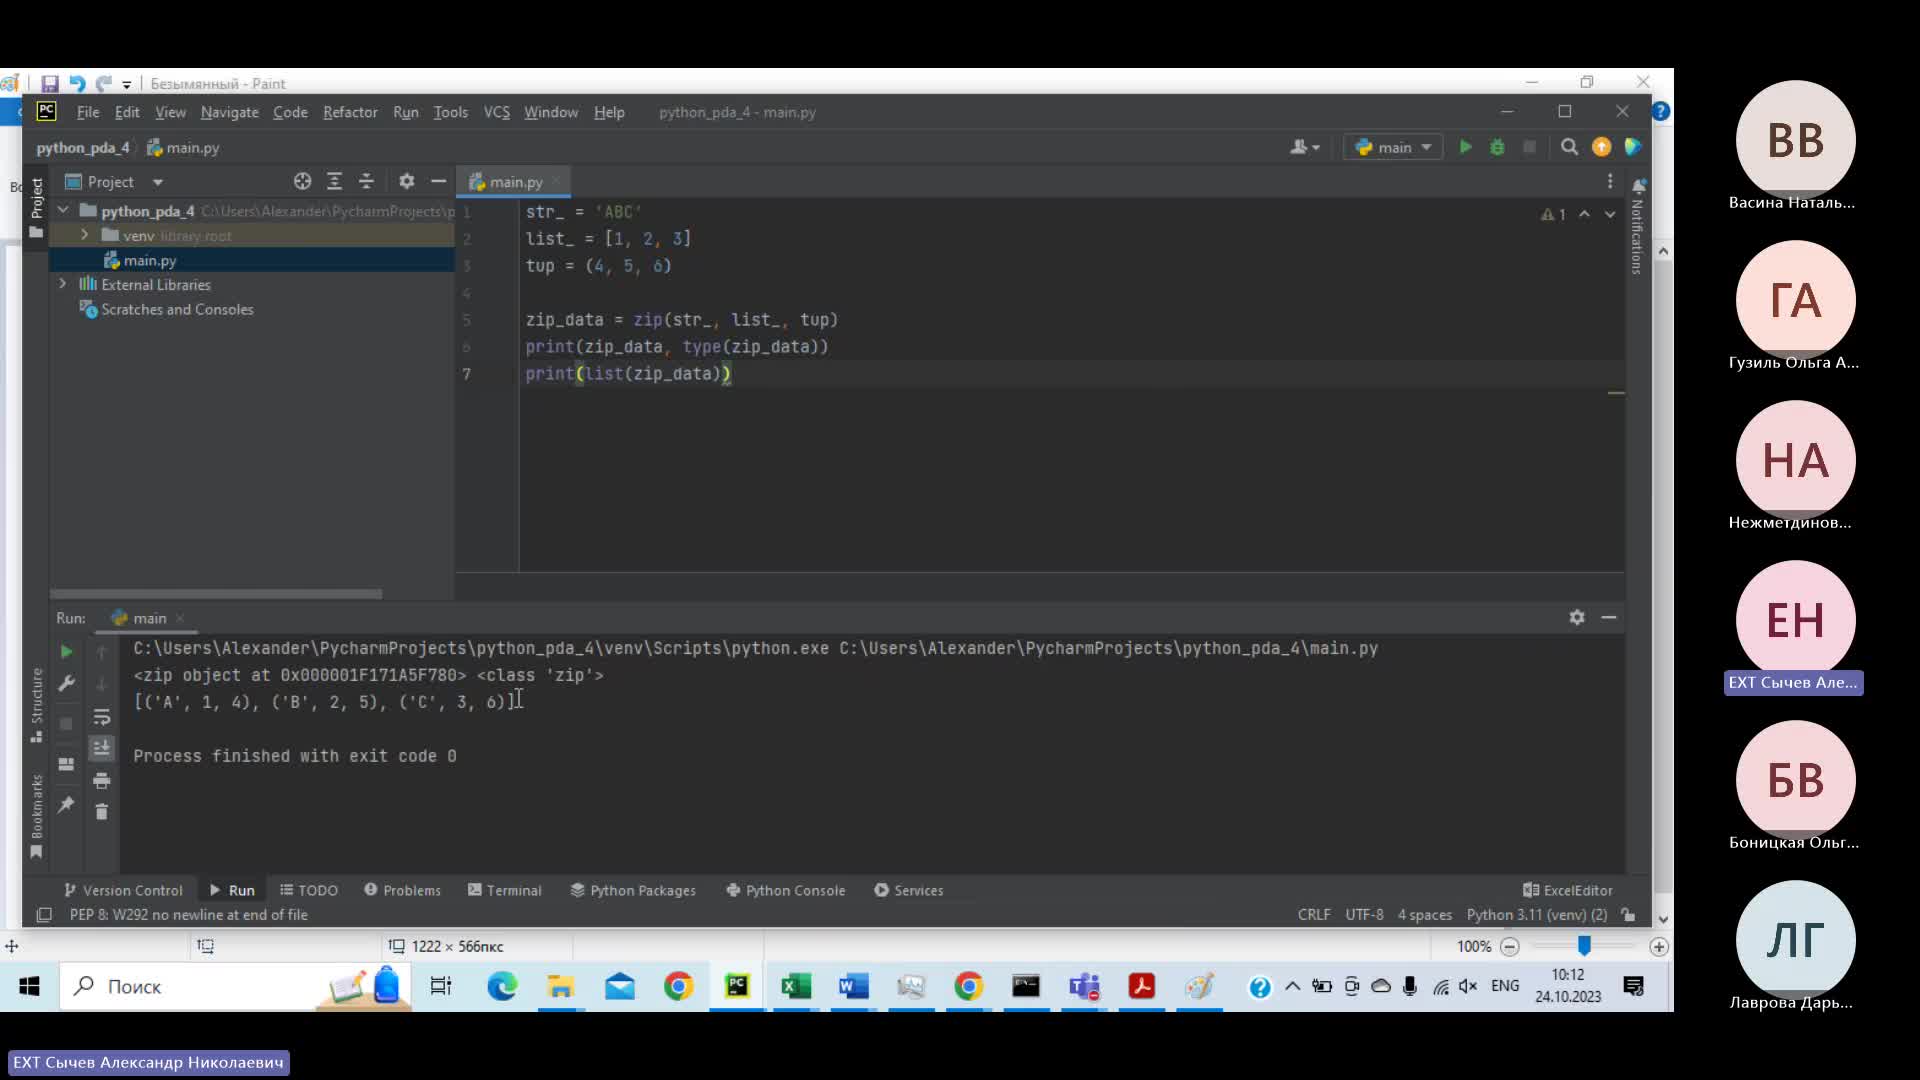Image resolution: width=1920 pixels, height=1080 pixels.
Task: Run the main configuration with green play button
Action: click(1465, 147)
